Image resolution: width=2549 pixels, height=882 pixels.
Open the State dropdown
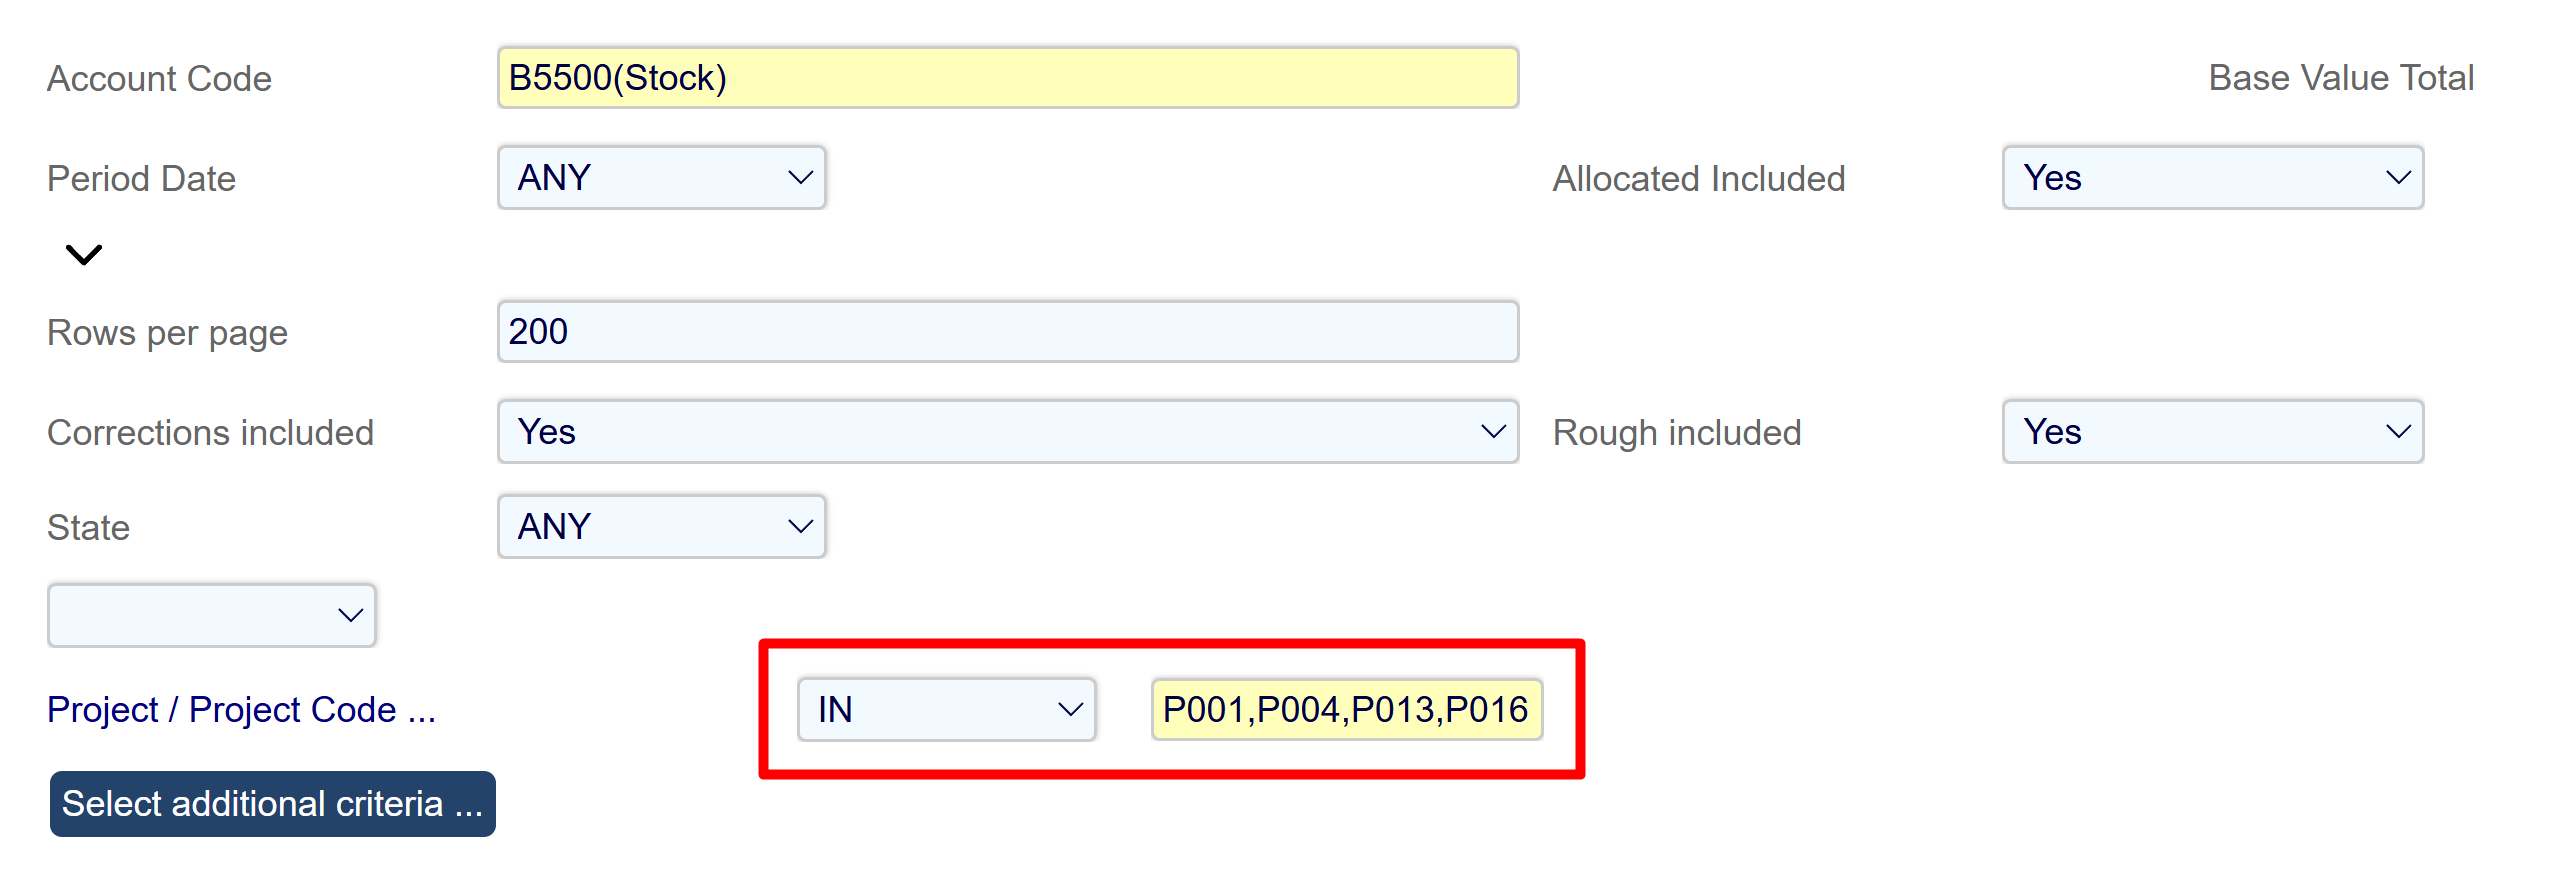[x=661, y=527]
